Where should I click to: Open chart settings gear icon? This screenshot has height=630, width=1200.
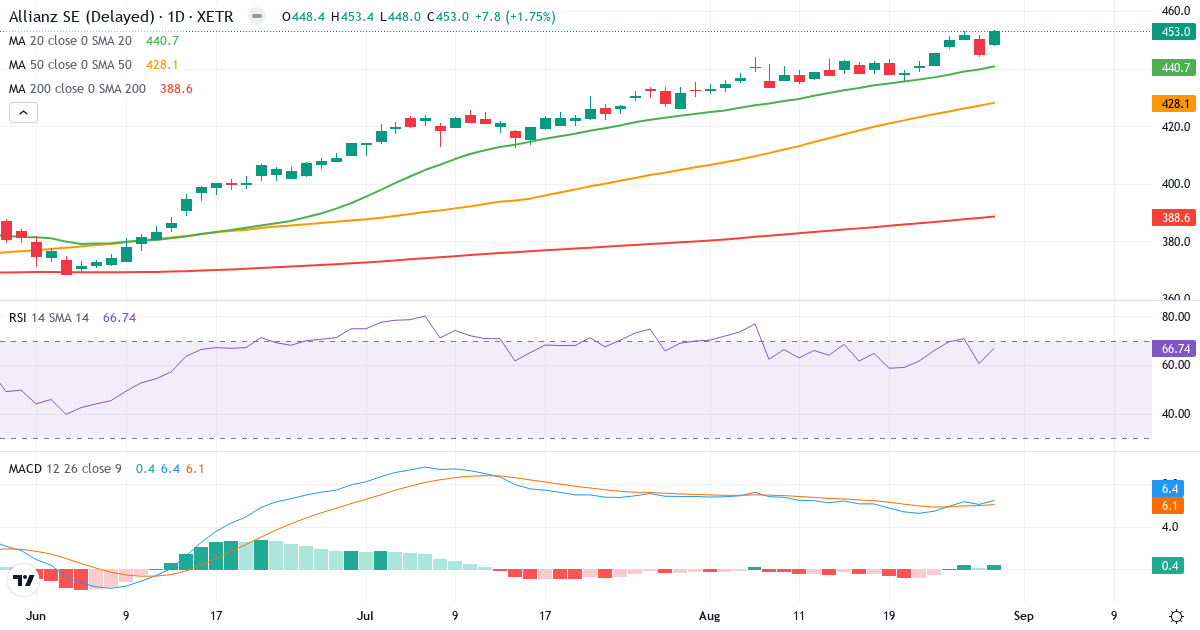[x=1177, y=616]
